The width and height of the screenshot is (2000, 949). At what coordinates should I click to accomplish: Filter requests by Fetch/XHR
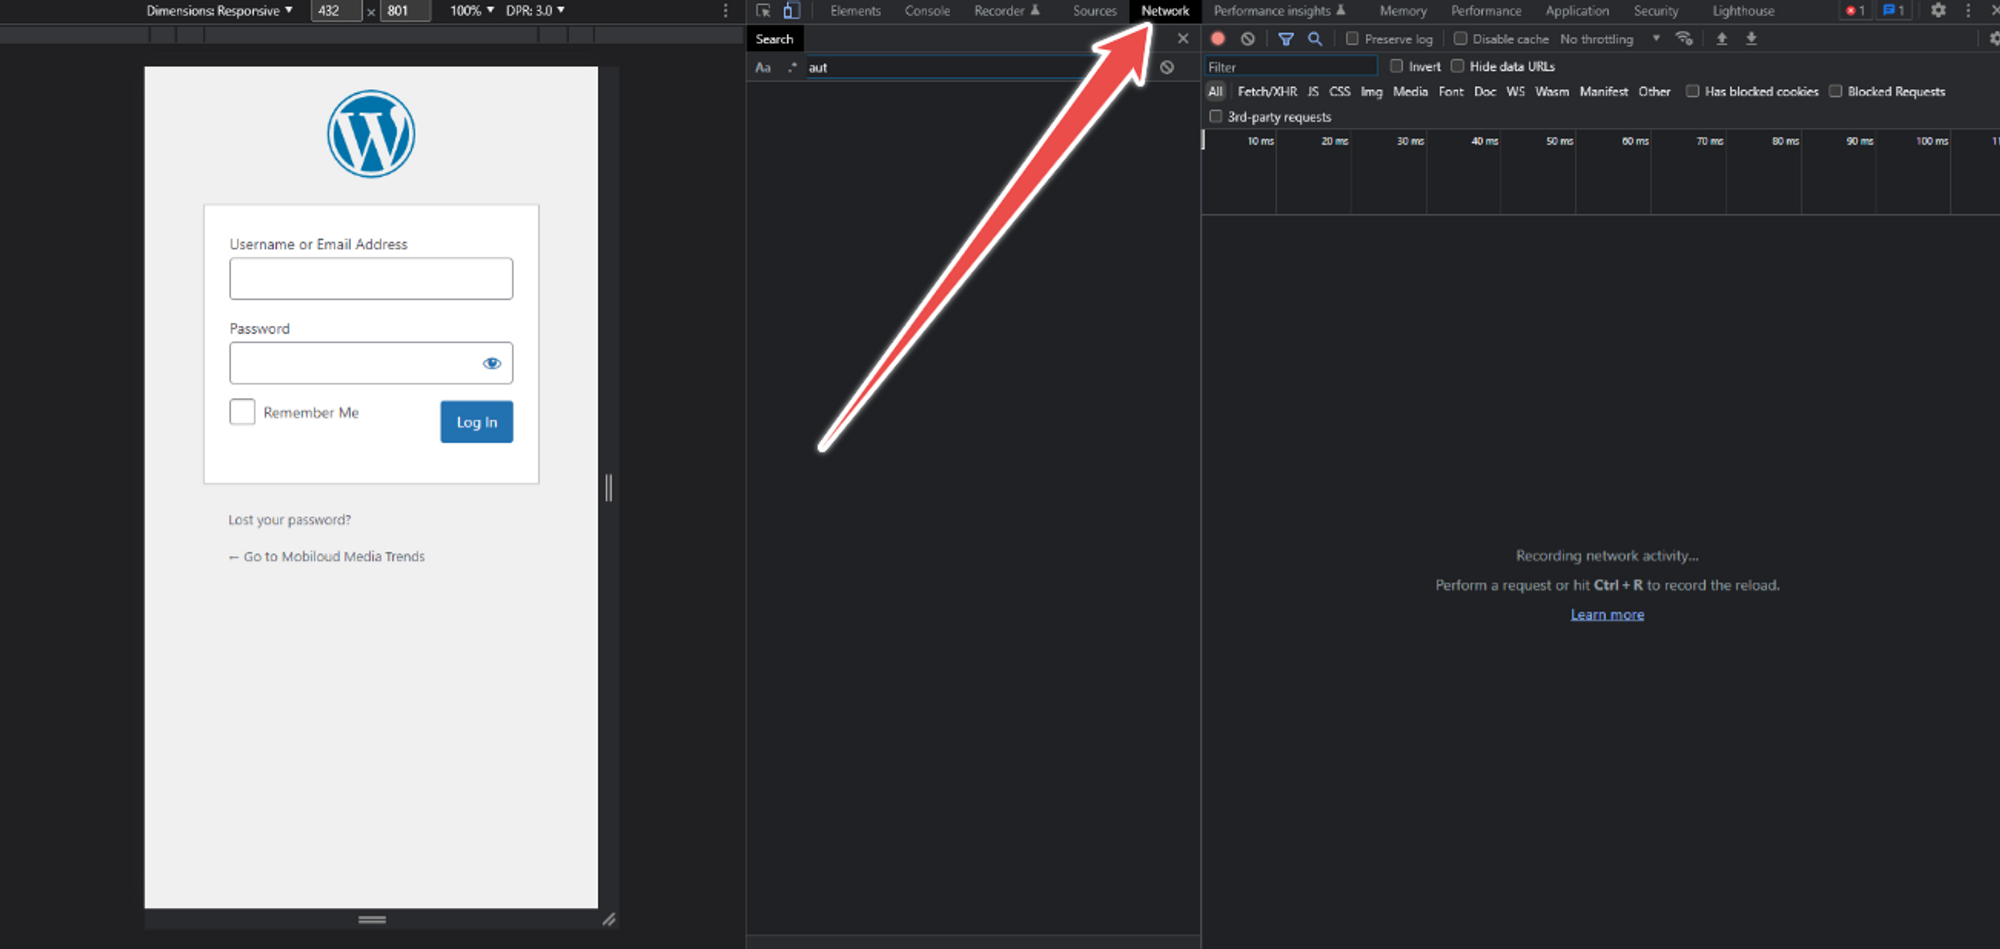click(x=1267, y=92)
